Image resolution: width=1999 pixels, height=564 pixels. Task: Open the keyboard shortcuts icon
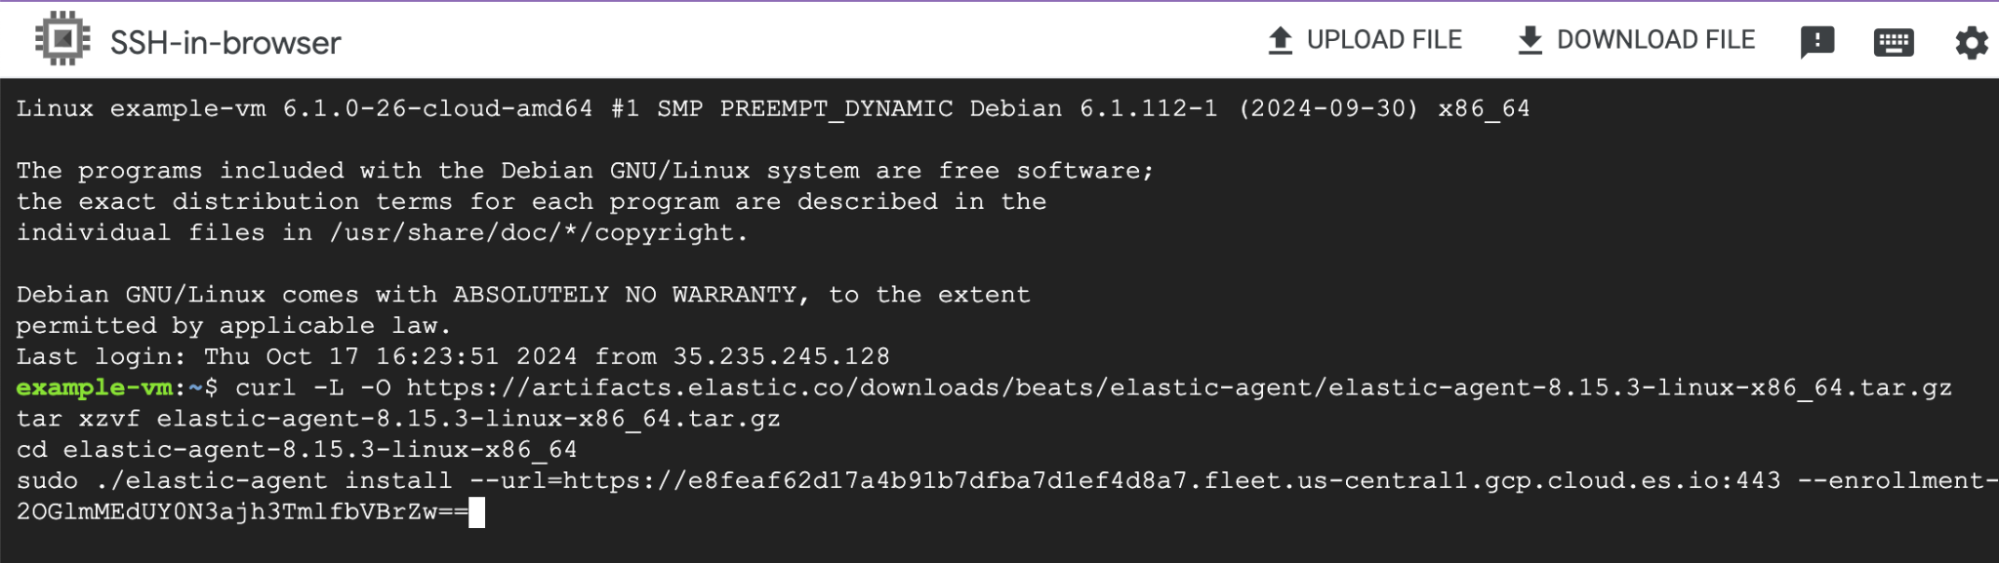pos(1893,42)
